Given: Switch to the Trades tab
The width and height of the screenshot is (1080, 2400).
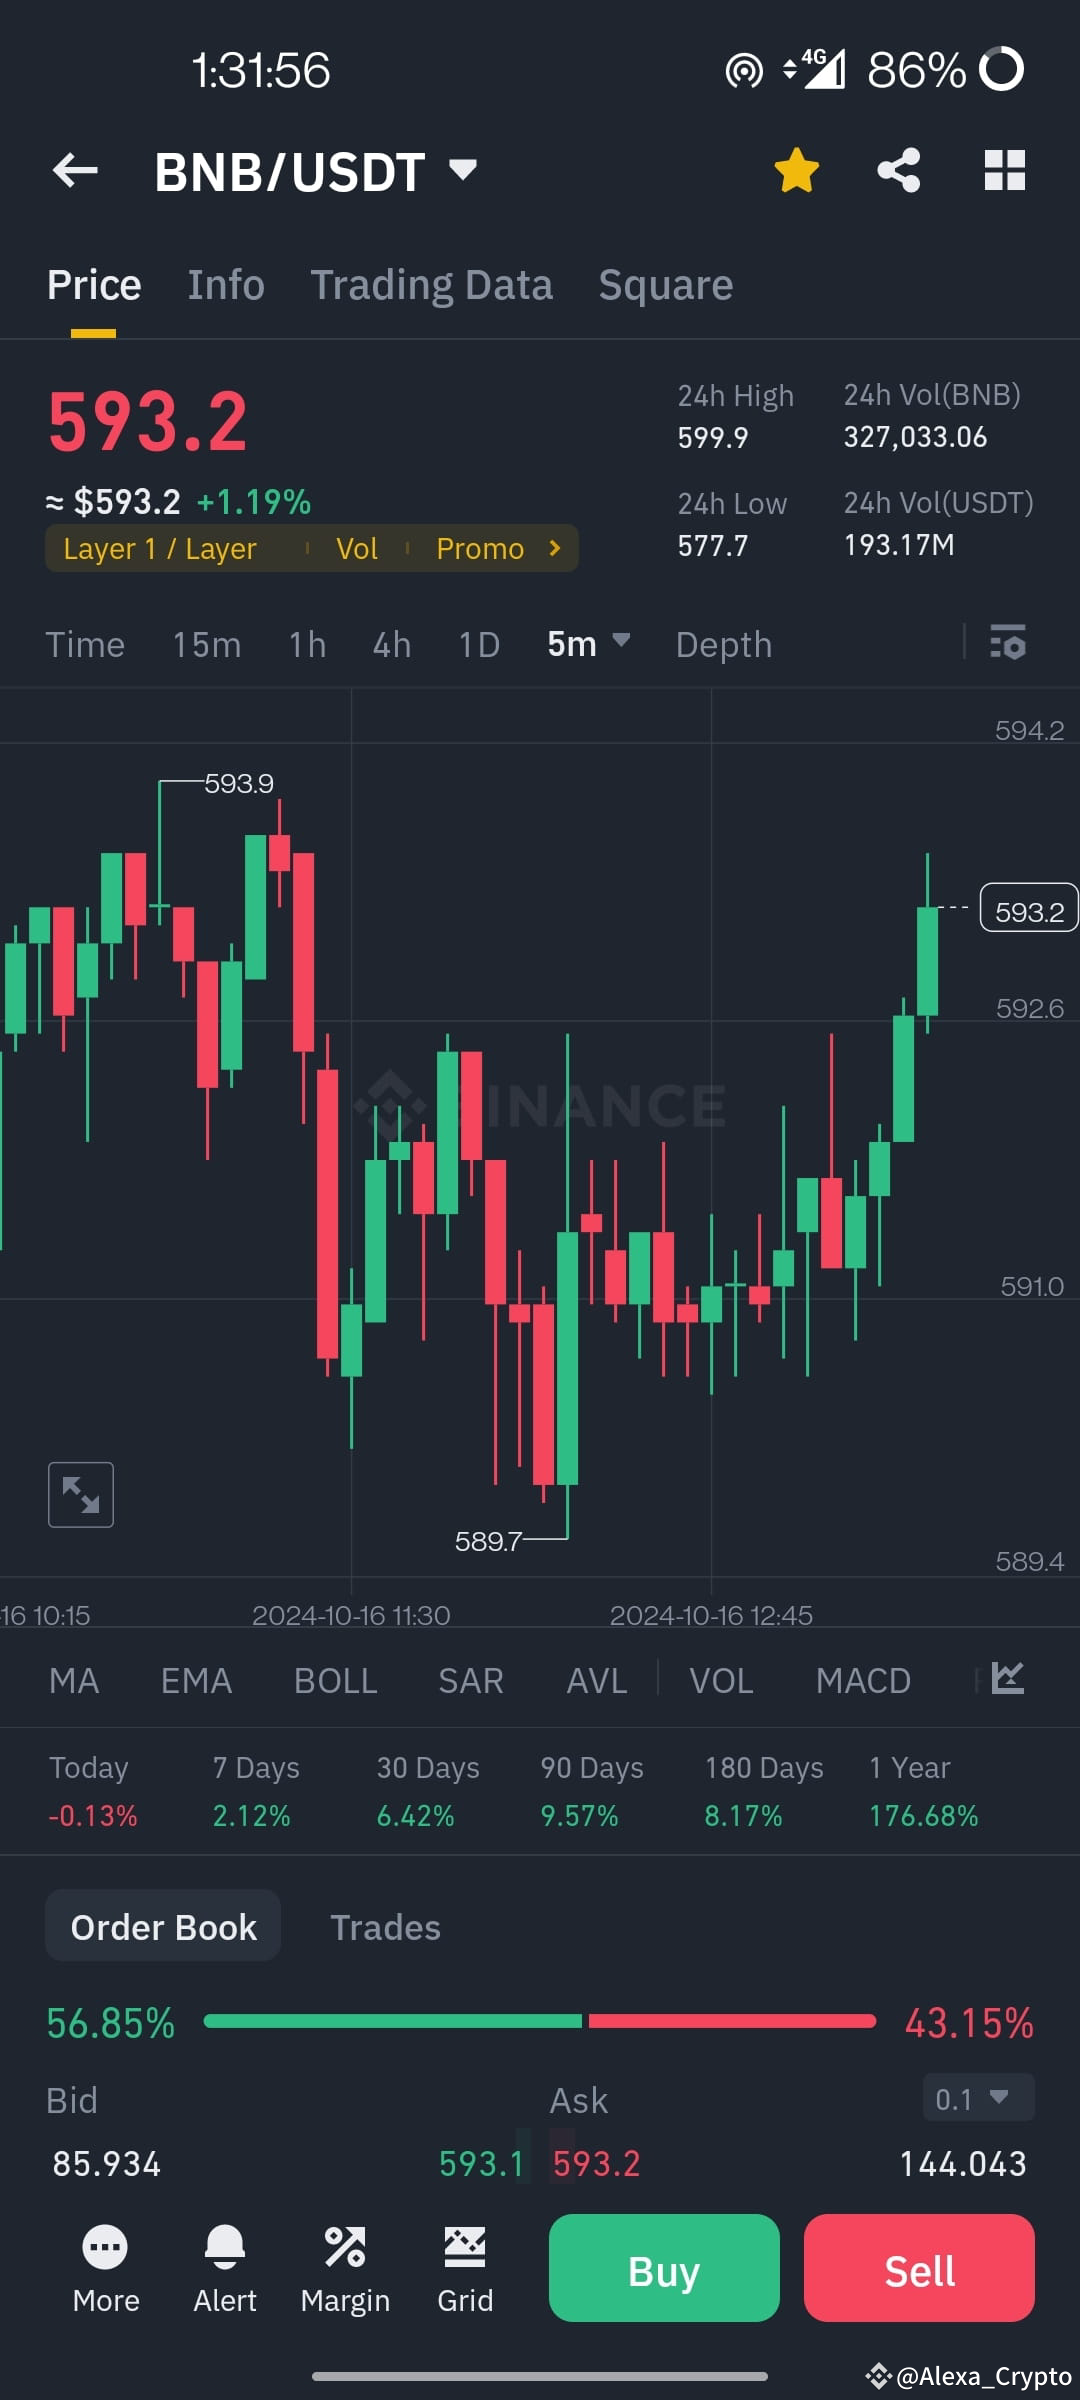Looking at the screenshot, I should (386, 1925).
